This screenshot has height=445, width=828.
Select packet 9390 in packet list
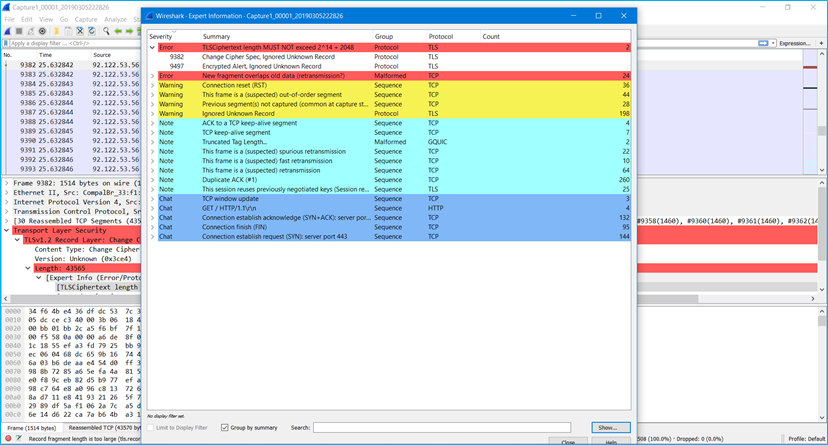(x=72, y=141)
